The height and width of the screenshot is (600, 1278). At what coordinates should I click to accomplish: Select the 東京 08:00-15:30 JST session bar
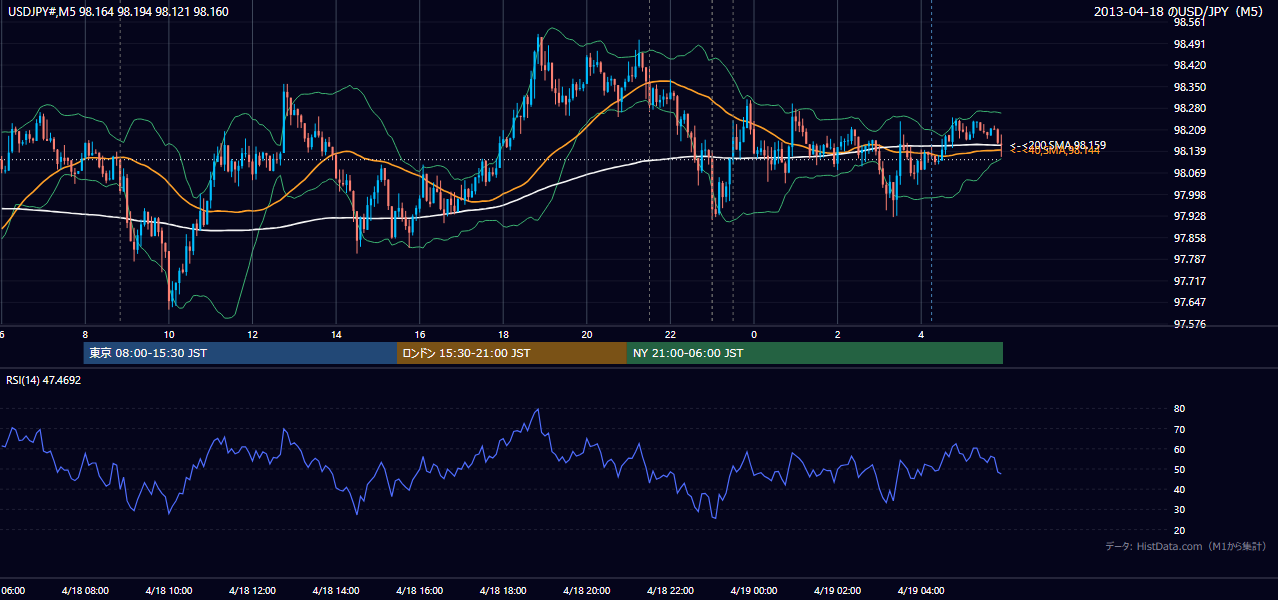240,353
